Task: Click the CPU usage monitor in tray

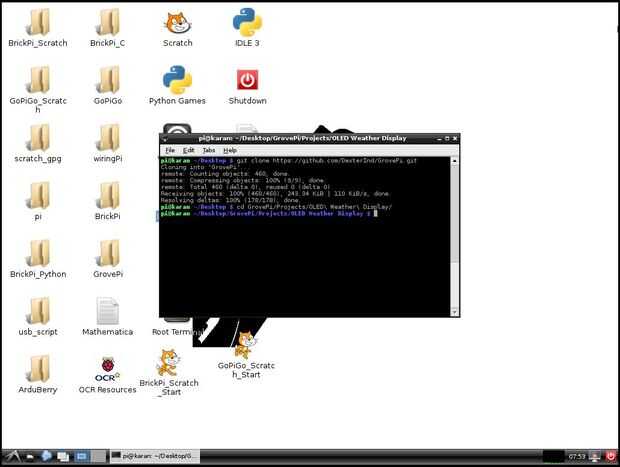Action: tap(553, 457)
